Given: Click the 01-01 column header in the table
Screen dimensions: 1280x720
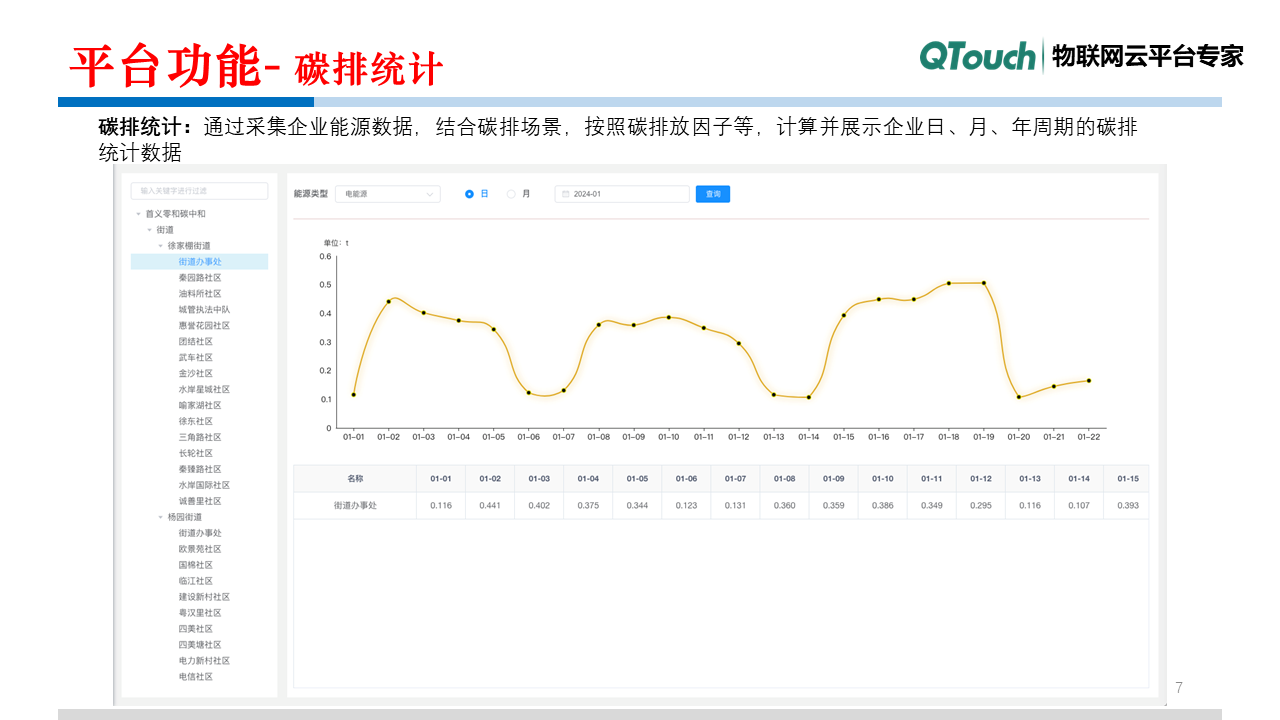Looking at the screenshot, I should pos(441,478).
